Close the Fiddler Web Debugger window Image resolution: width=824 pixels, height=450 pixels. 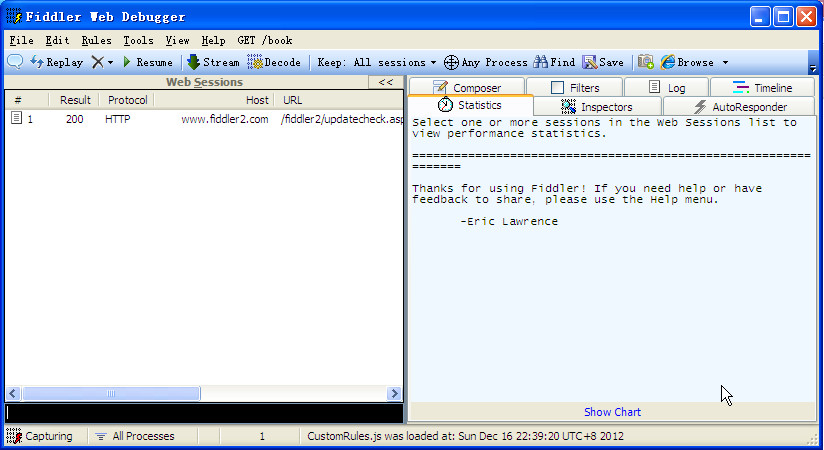[x=806, y=17]
